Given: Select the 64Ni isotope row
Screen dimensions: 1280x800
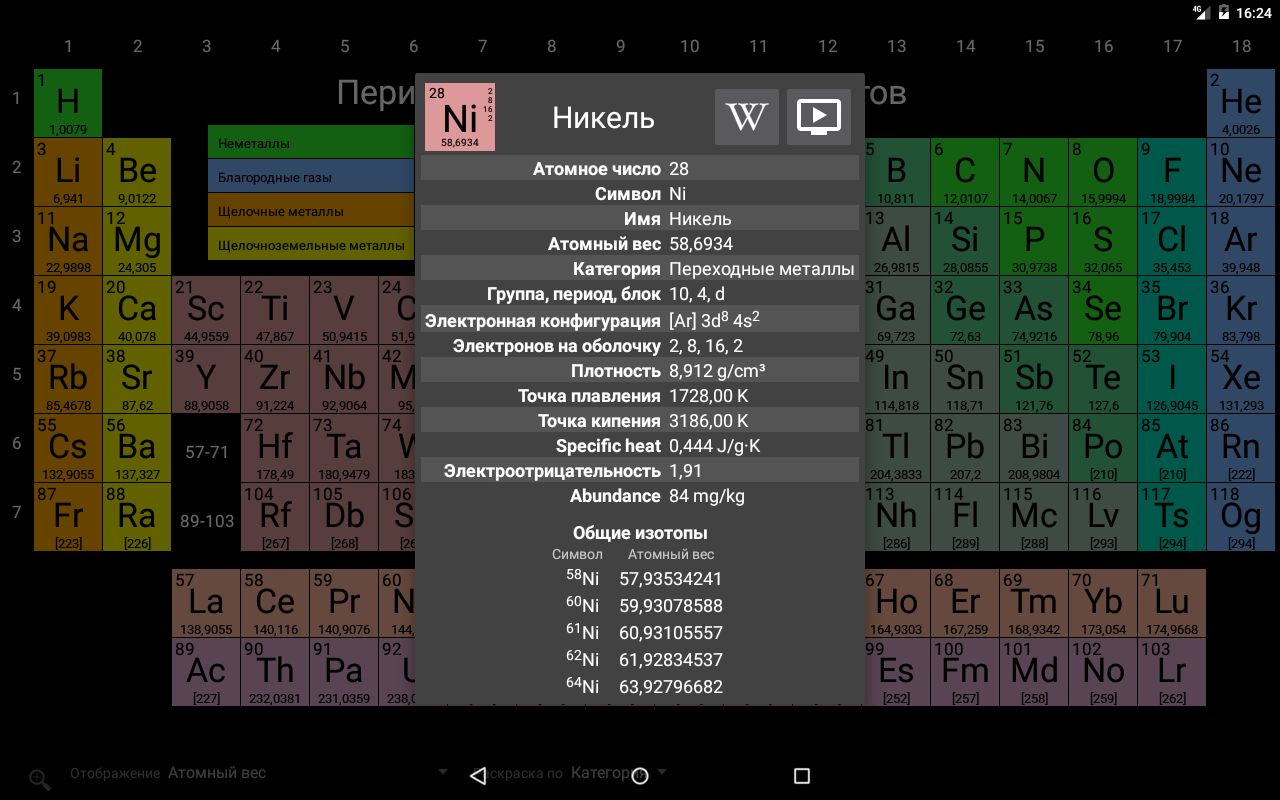Looking at the screenshot, I should click(640, 687).
